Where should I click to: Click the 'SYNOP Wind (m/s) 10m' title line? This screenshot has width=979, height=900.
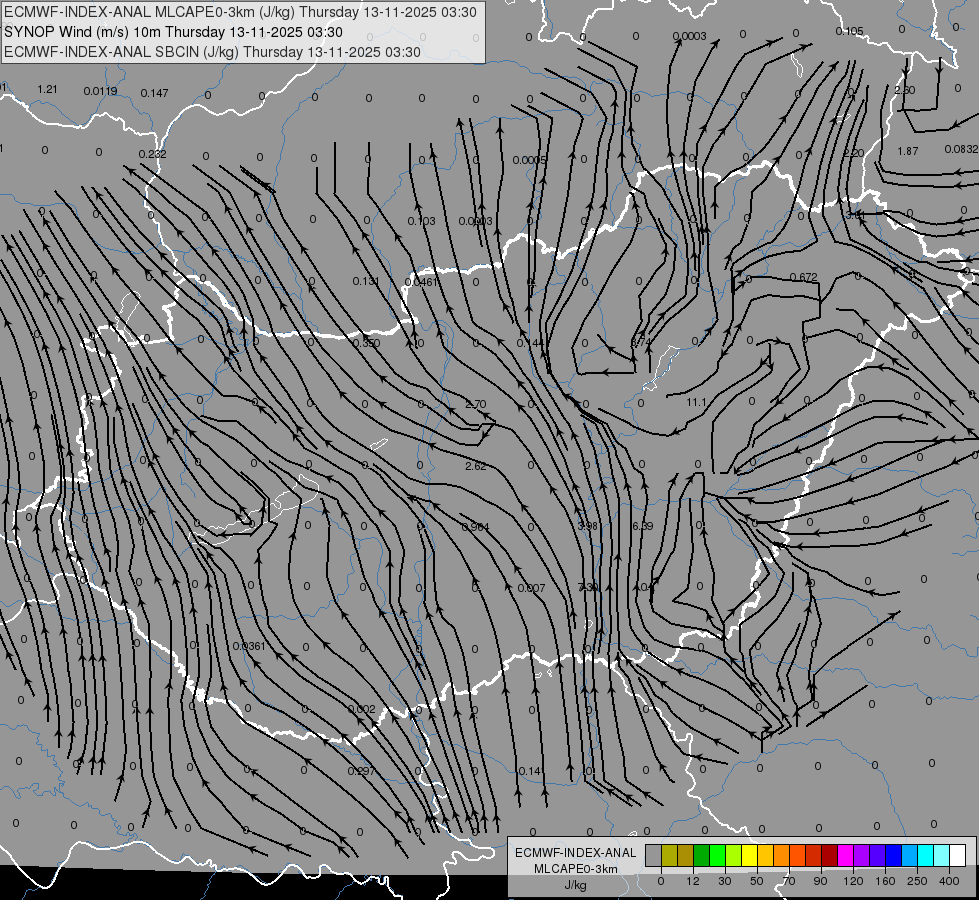[174, 32]
